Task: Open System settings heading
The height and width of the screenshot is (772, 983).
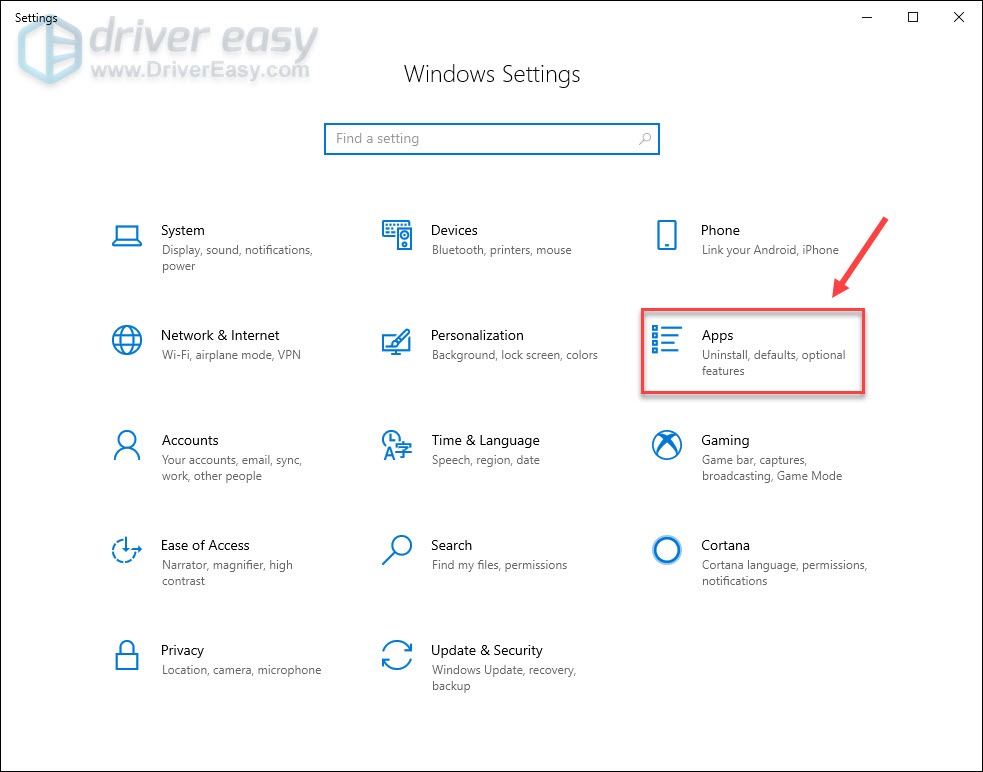Action: coord(182,230)
